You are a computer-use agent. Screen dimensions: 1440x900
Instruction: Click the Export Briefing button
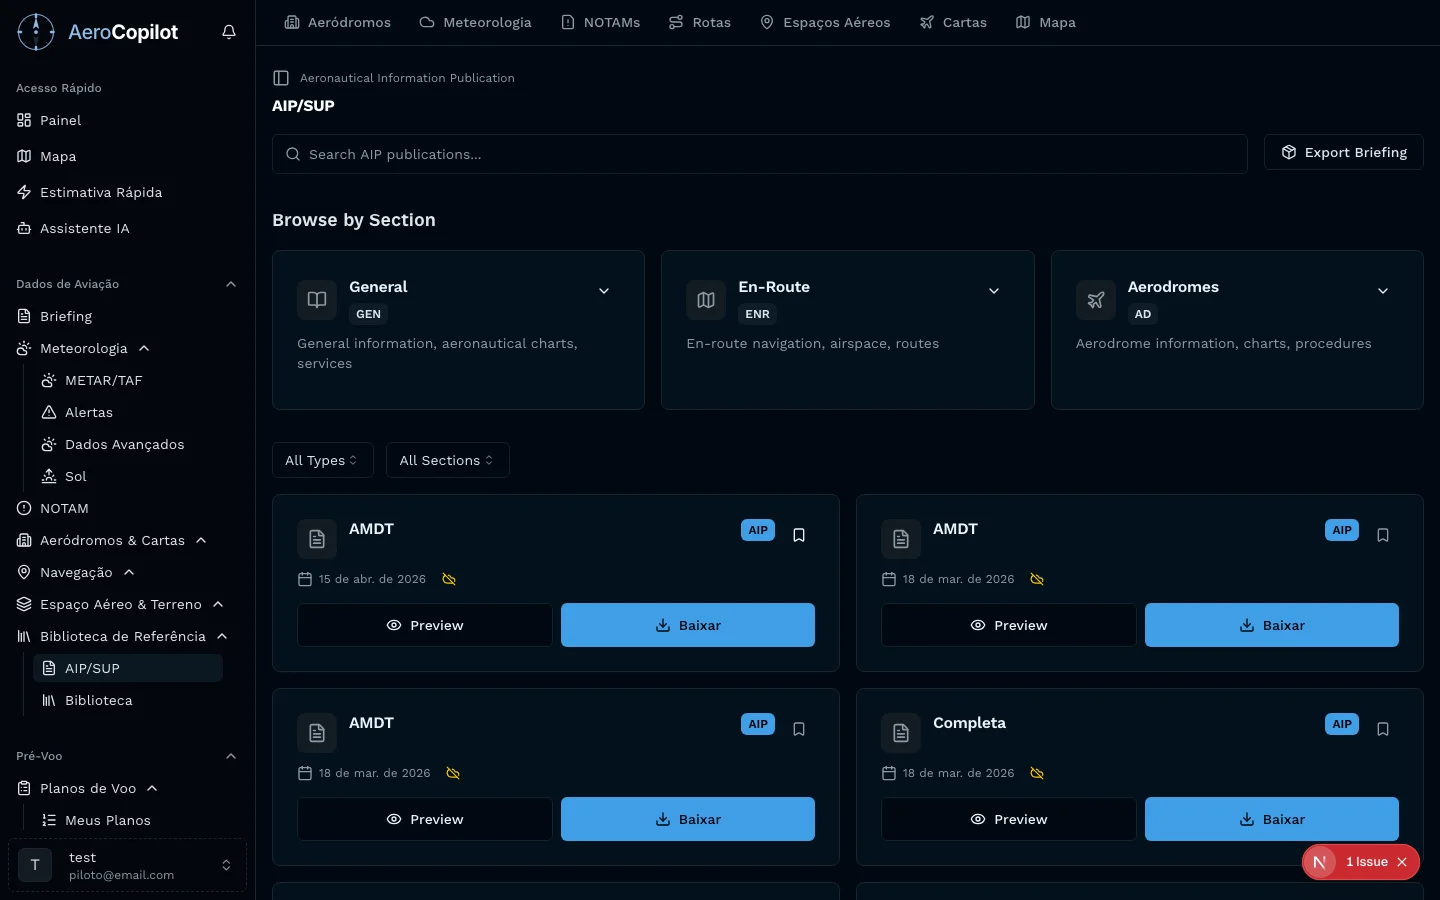[x=1343, y=152]
